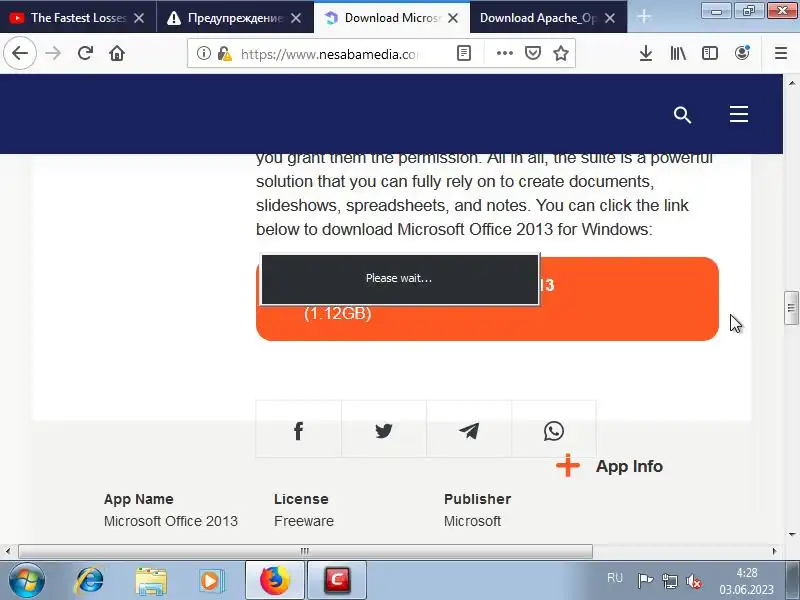The image size is (800, 600).
Task: Click the Freeware license value
Action: tap(304, 521)
